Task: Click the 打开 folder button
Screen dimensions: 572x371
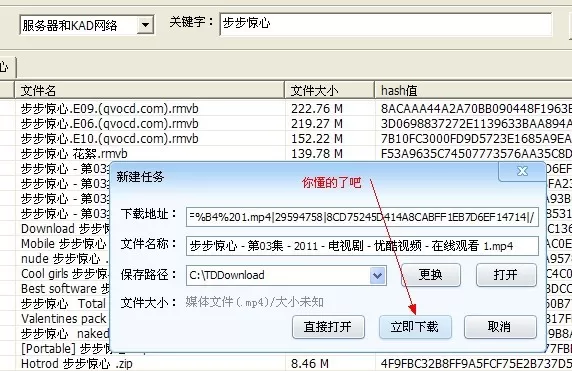Action: [506, 275]
